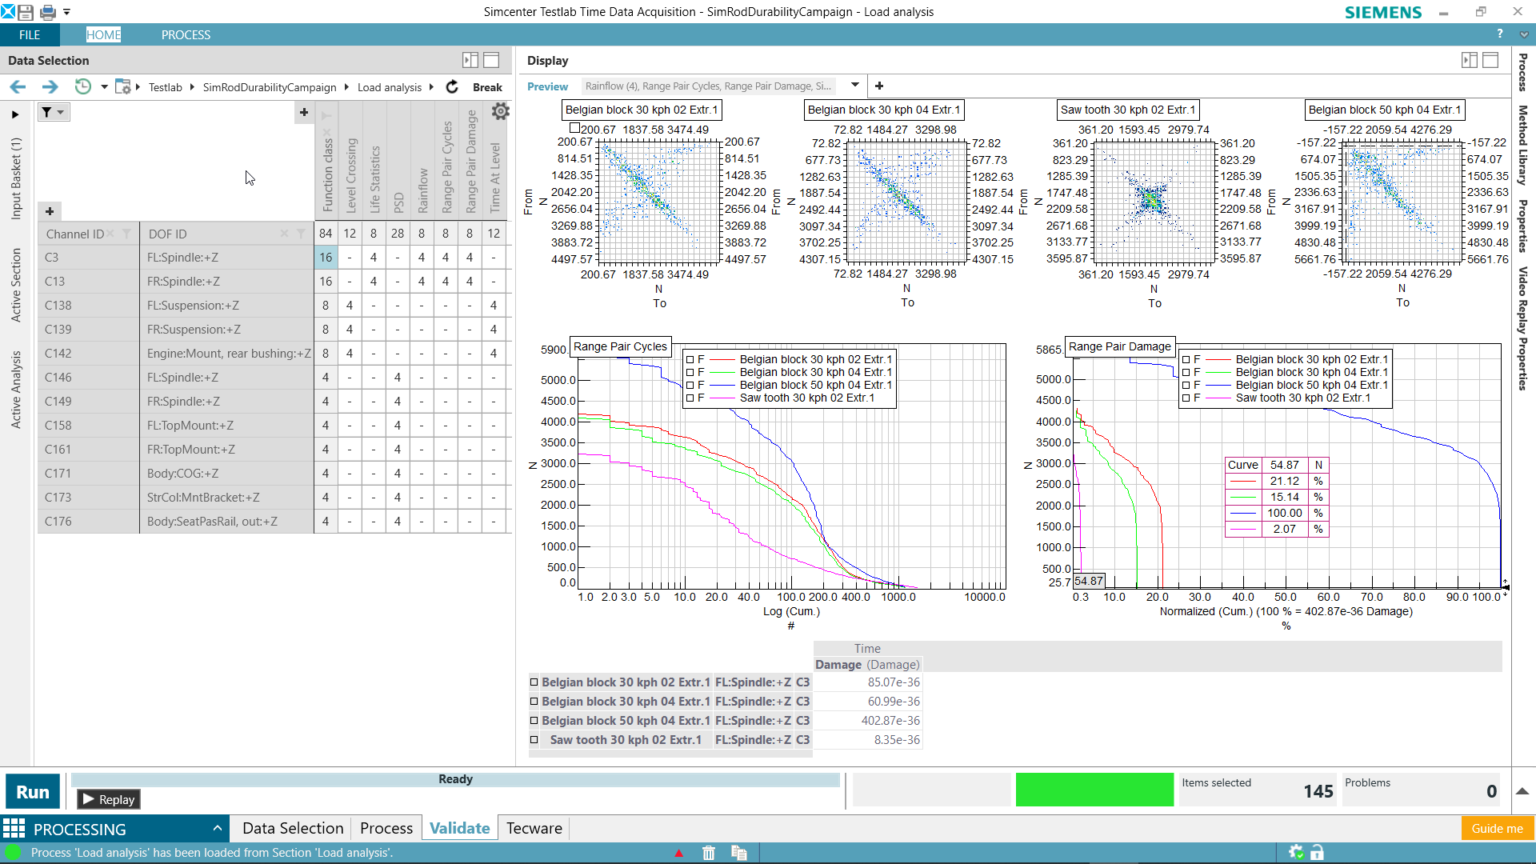
Task: Open the Preview display selection dropdown
Action: pos(855,86)
